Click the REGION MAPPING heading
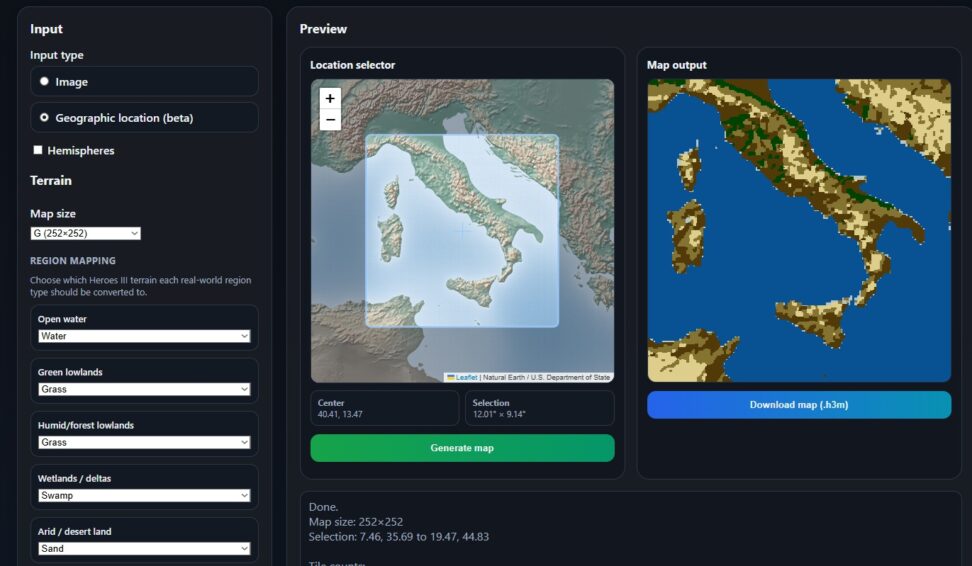This screenshot has height=566, width=972. (x=73, y=261)
